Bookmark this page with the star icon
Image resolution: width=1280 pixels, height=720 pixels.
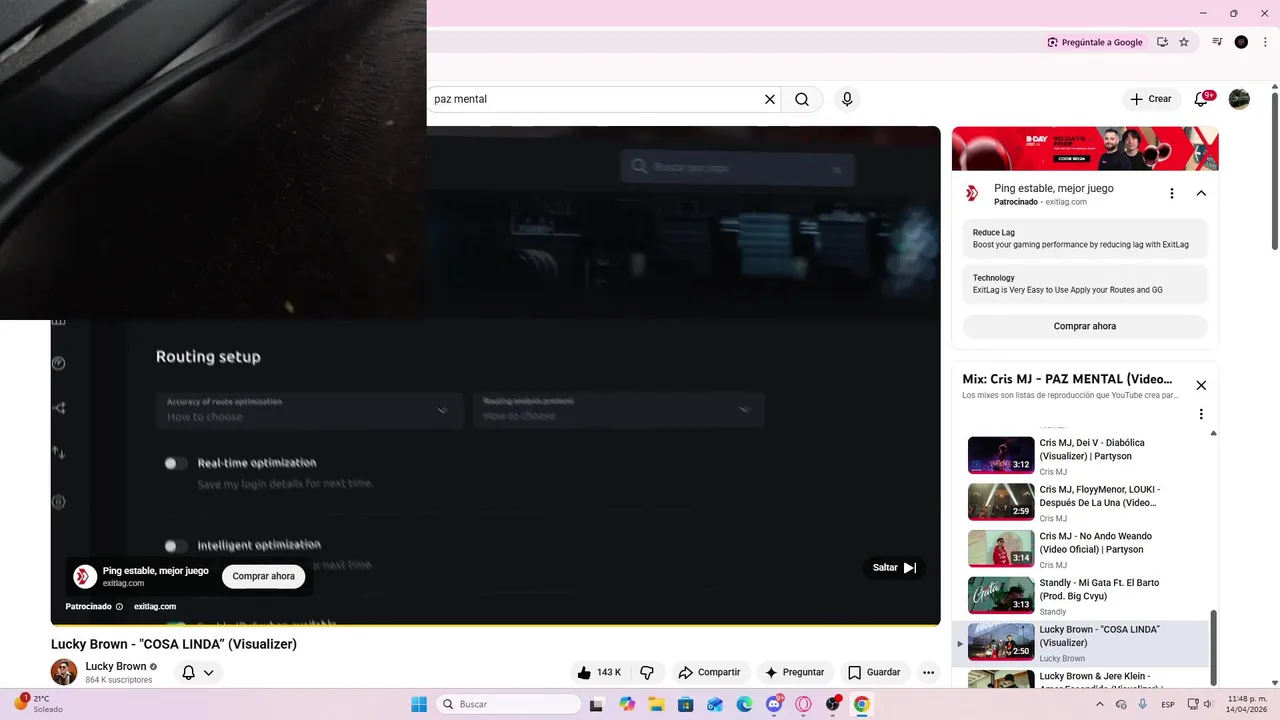tap(1184, 42)
